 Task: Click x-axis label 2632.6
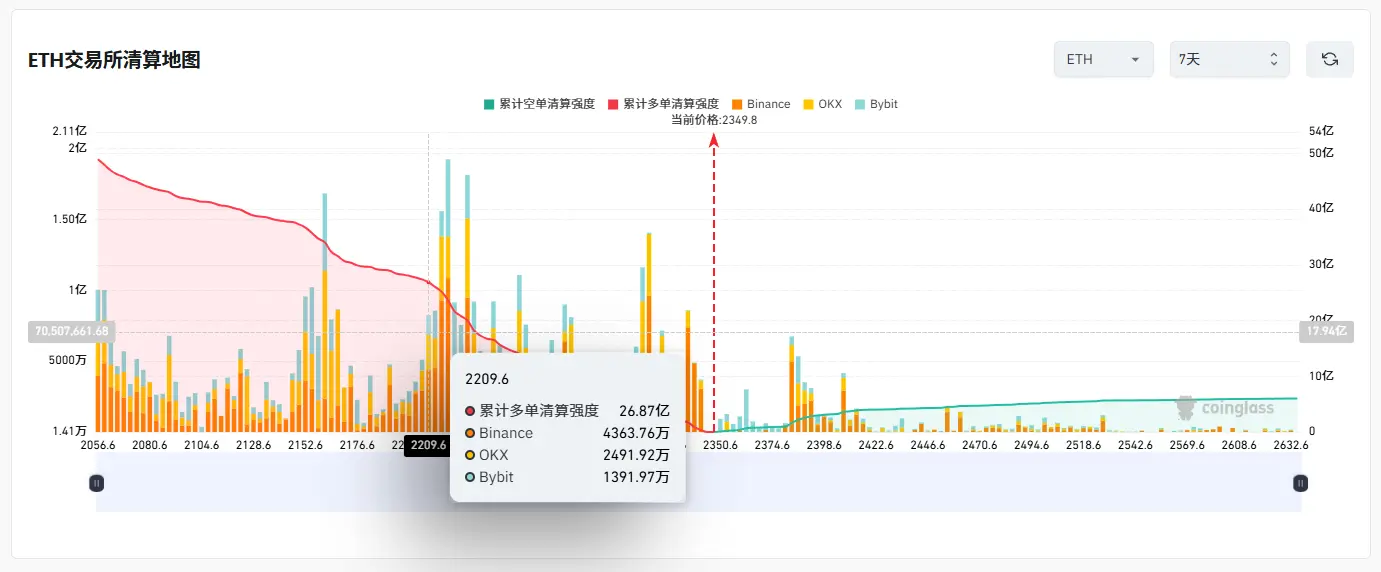click(x=1290, y=446)
